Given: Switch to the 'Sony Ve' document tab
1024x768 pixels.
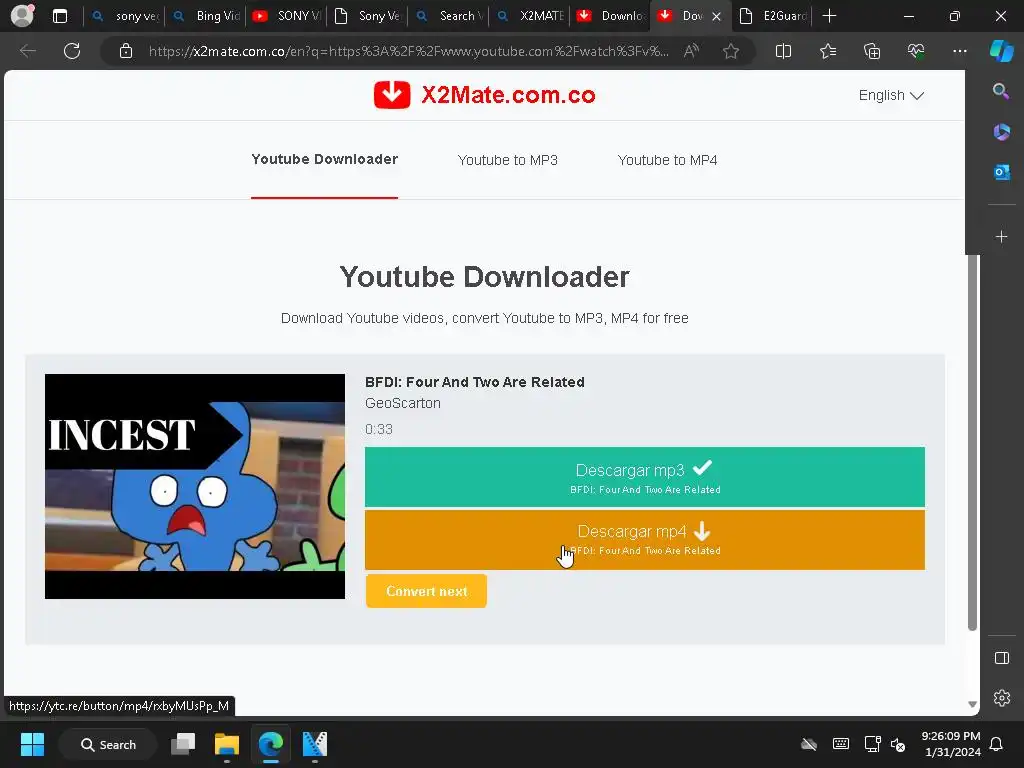Looking at the screenshot, I should tap(369, 16).
